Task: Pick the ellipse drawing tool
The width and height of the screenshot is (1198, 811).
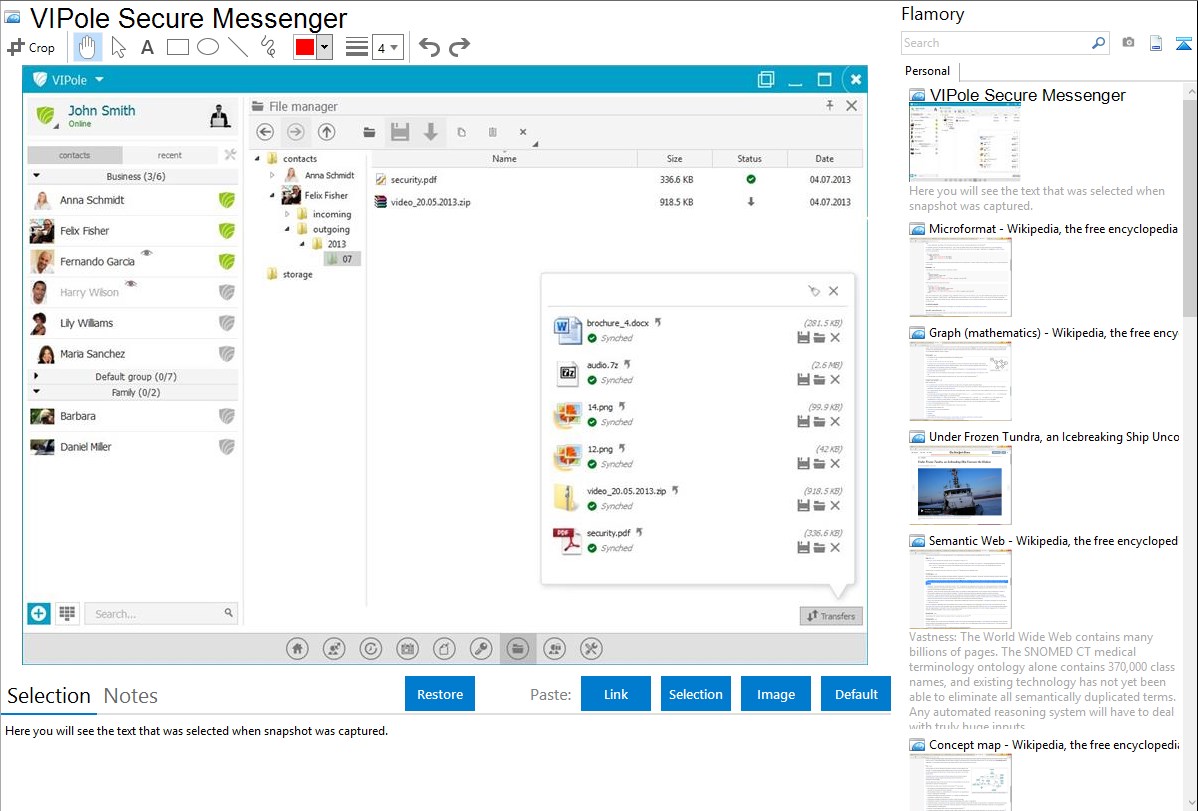Action: 208,47
